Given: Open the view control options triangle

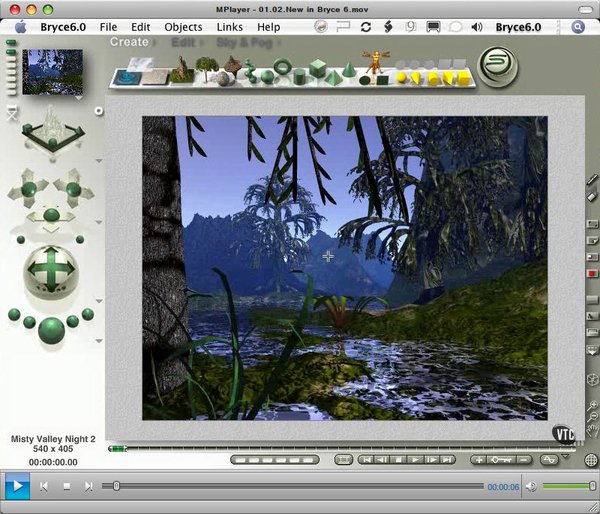Looking at the screenshot, I should [99, 161].
